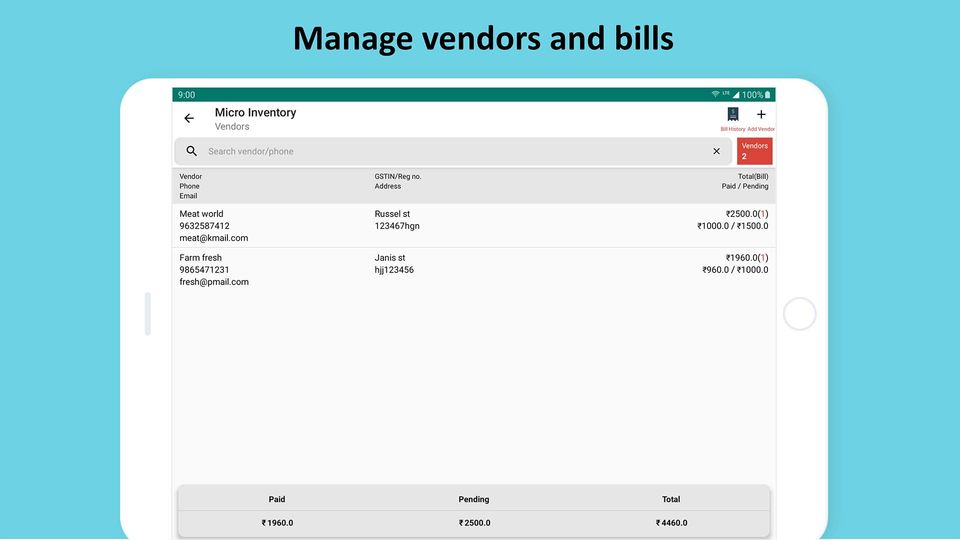This screenshot has width=960, height=540.
Task: Click the battery status icon
Action: coord(767,95)
